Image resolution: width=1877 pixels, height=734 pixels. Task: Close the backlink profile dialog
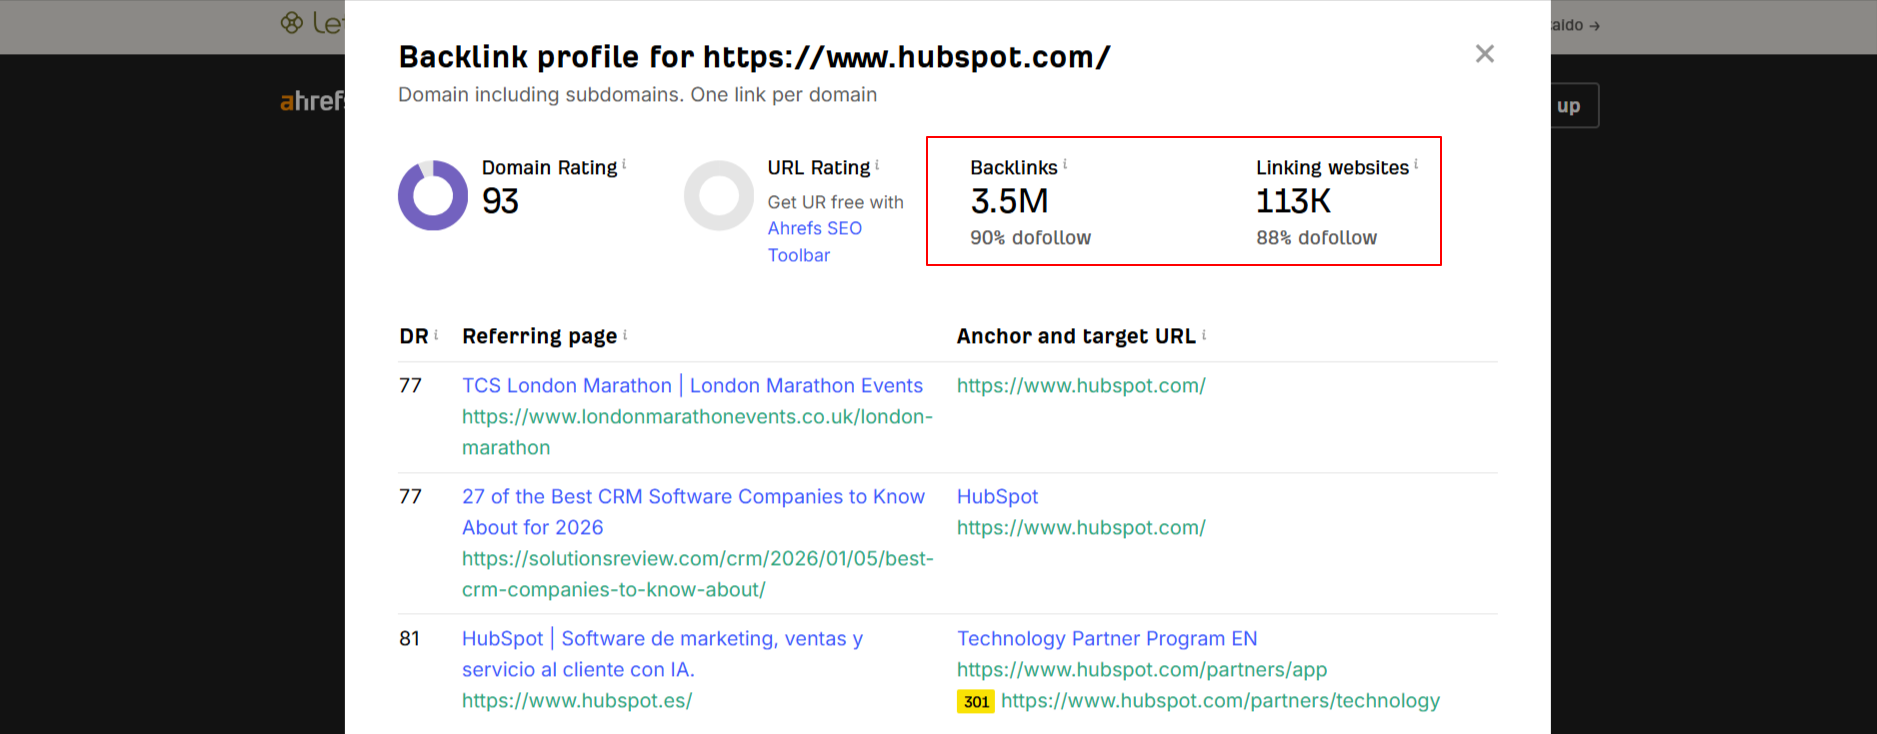pos(1485,54)
